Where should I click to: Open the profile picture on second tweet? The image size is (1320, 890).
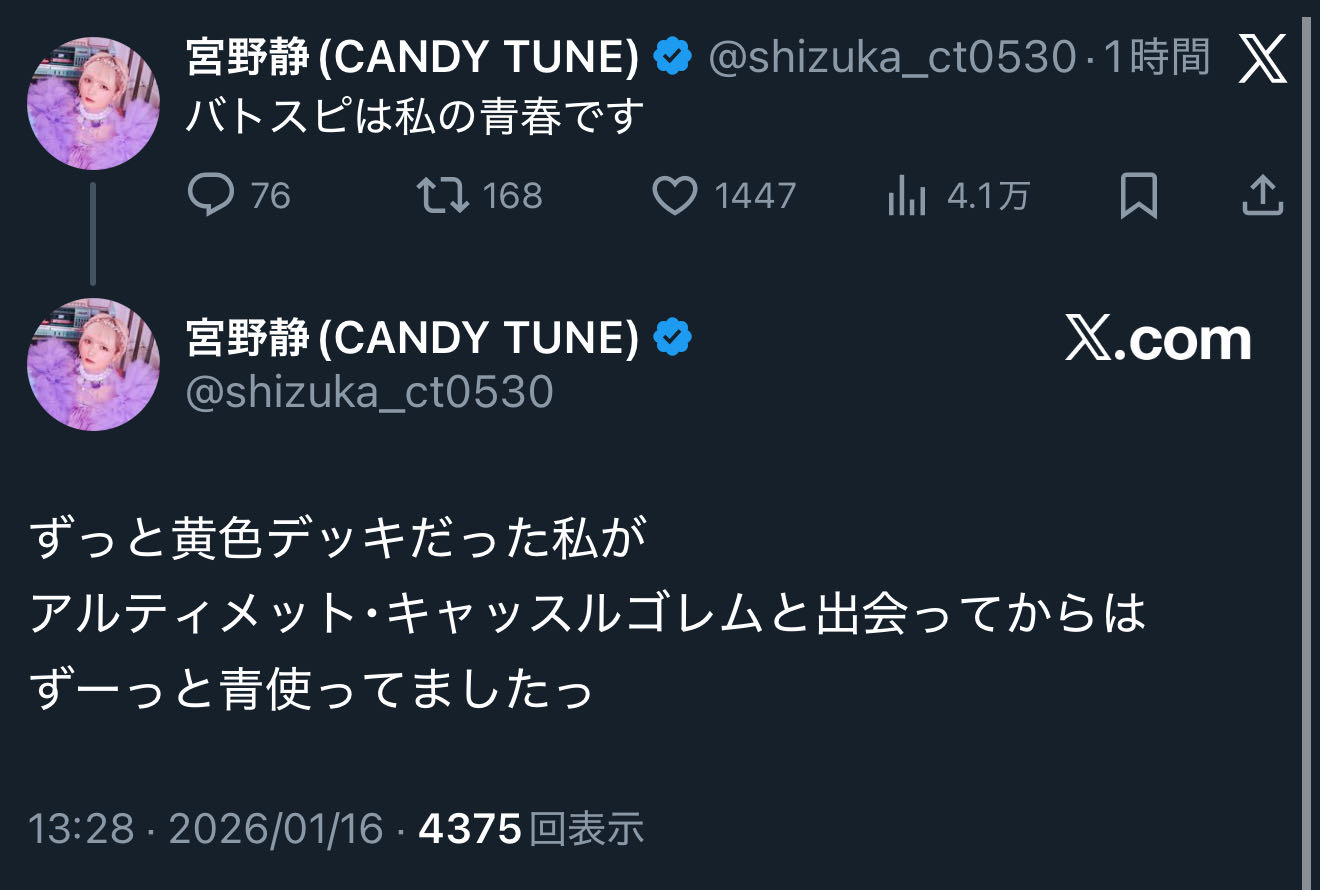(x=93, y=365)
